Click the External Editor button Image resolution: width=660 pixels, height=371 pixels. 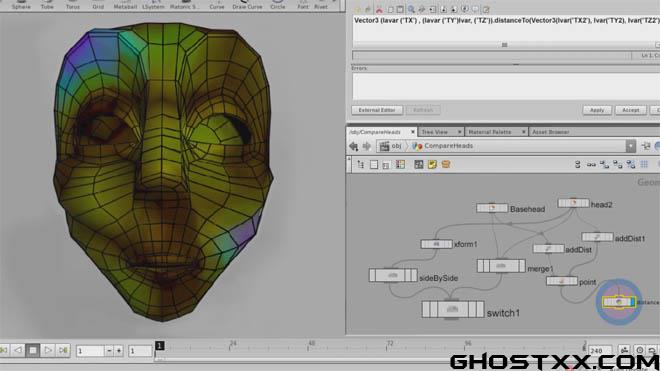tap(377, 110)
